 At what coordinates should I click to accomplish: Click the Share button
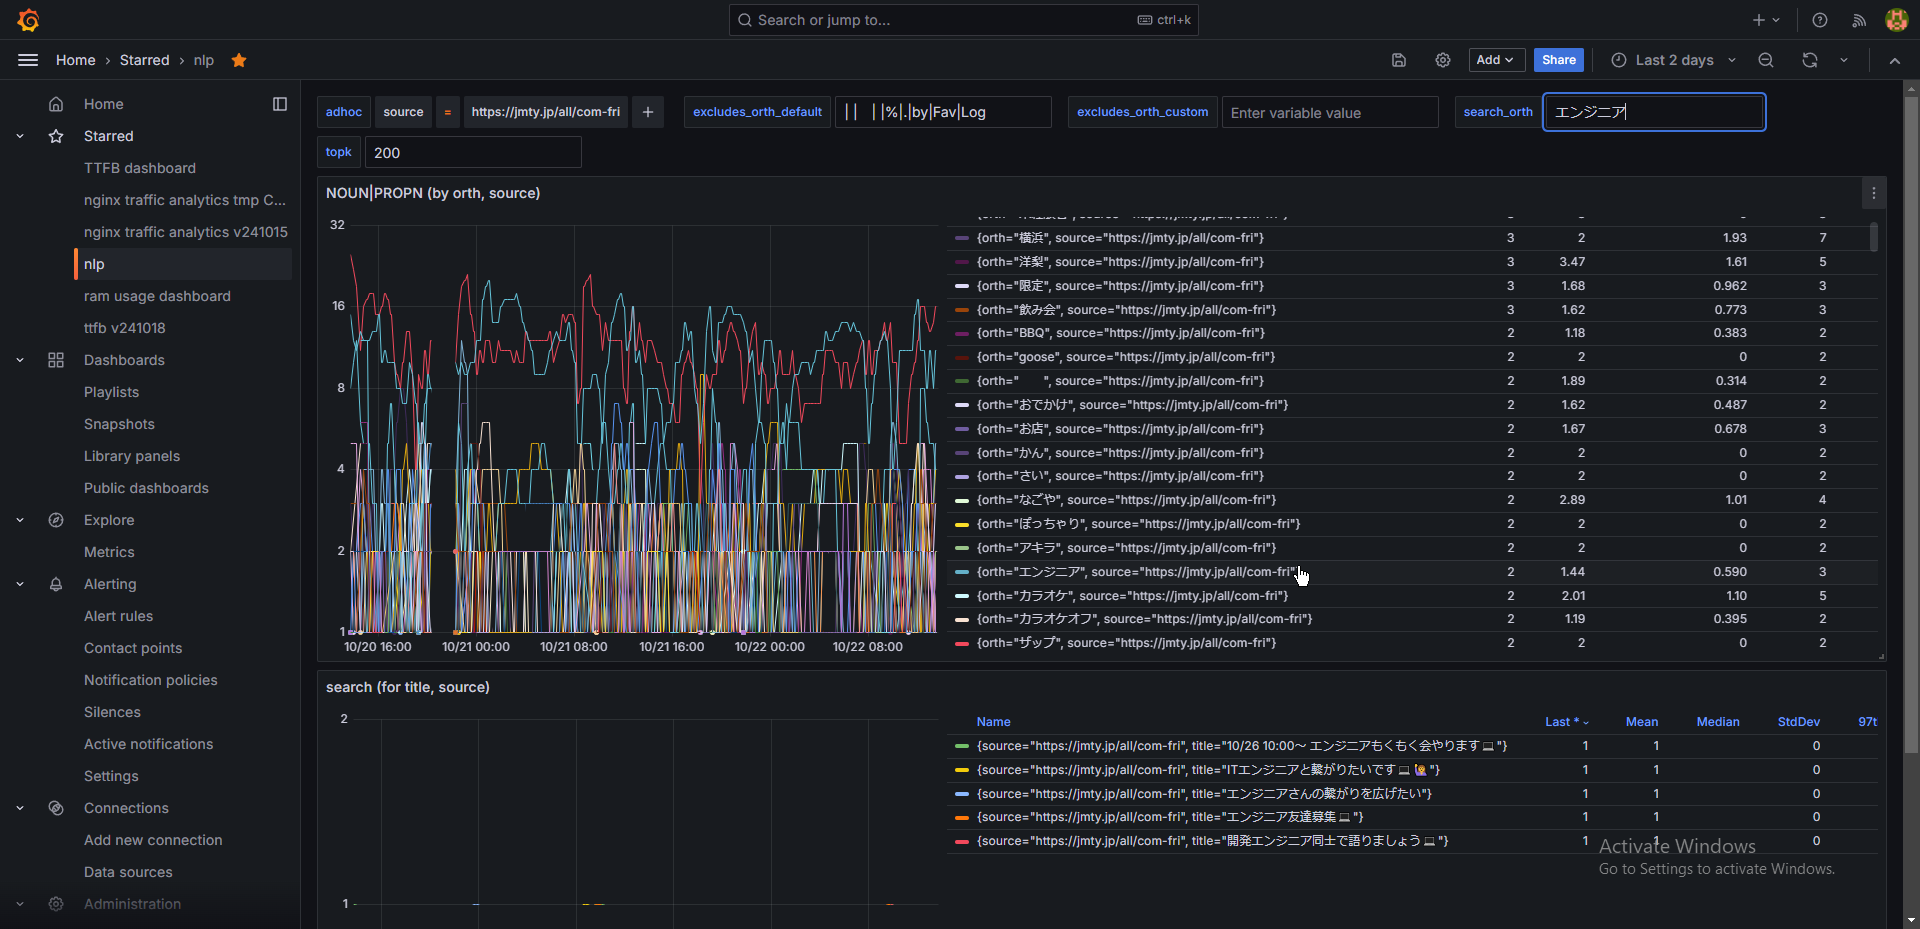(x=1558, y=60)
